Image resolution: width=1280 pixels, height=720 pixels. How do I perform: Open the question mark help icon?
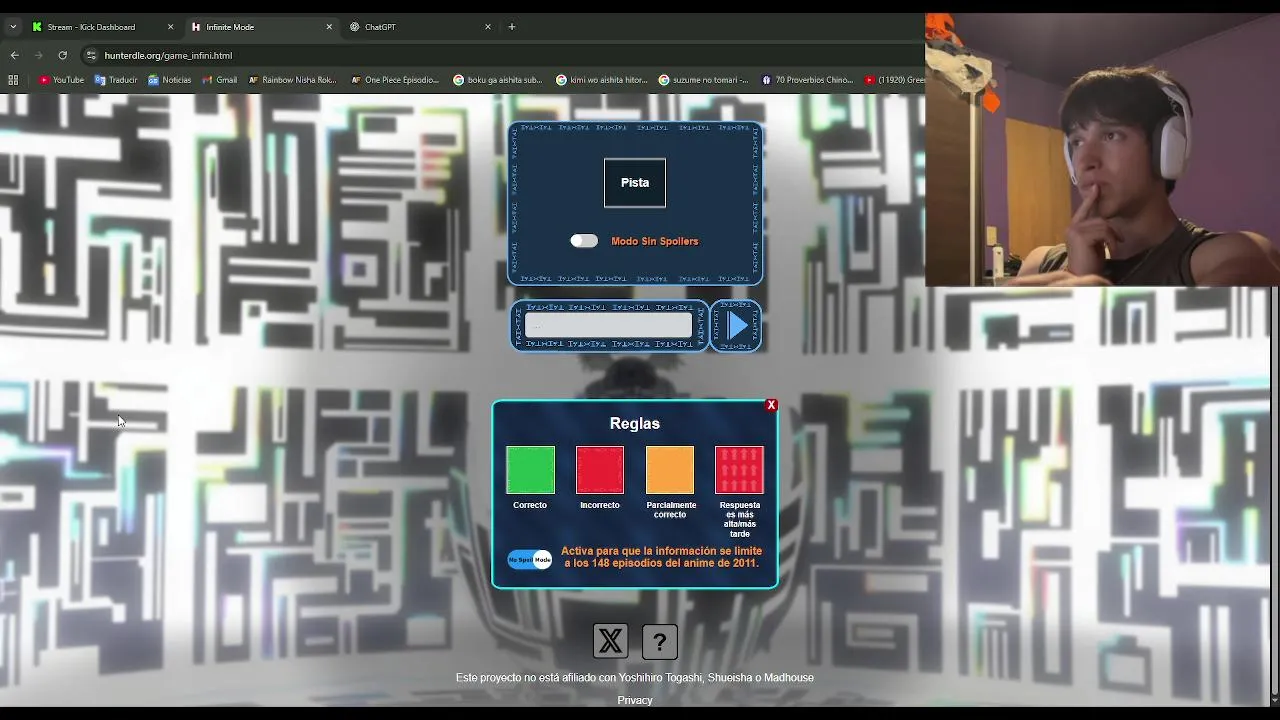pyautogui.click(x=660, y=642)
